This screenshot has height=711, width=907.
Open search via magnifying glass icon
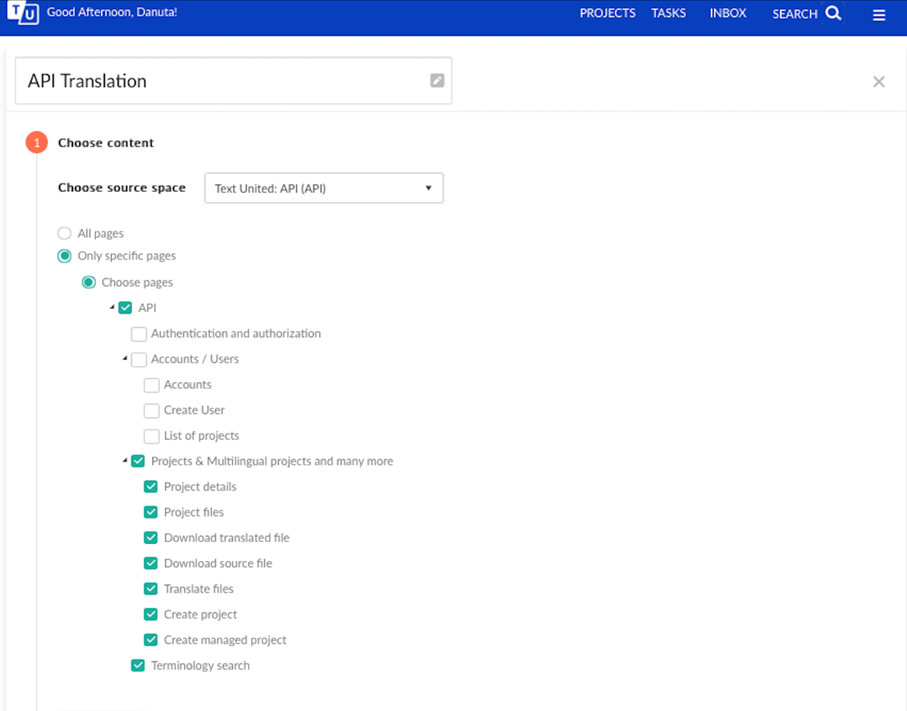[x=833, y=13]
